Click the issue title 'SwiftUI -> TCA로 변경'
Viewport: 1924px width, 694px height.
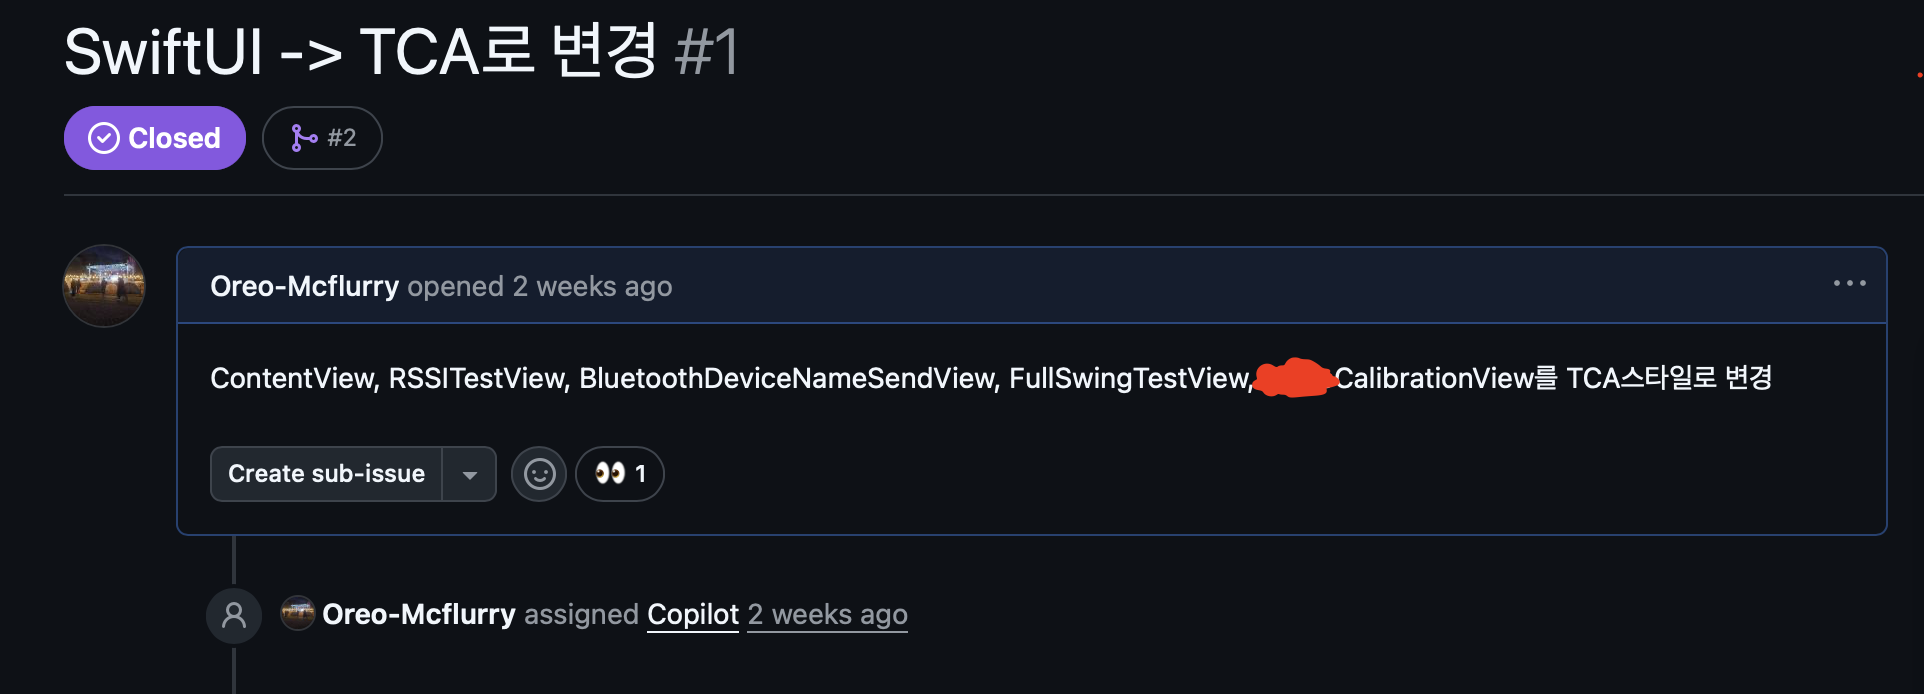(361, 51)
